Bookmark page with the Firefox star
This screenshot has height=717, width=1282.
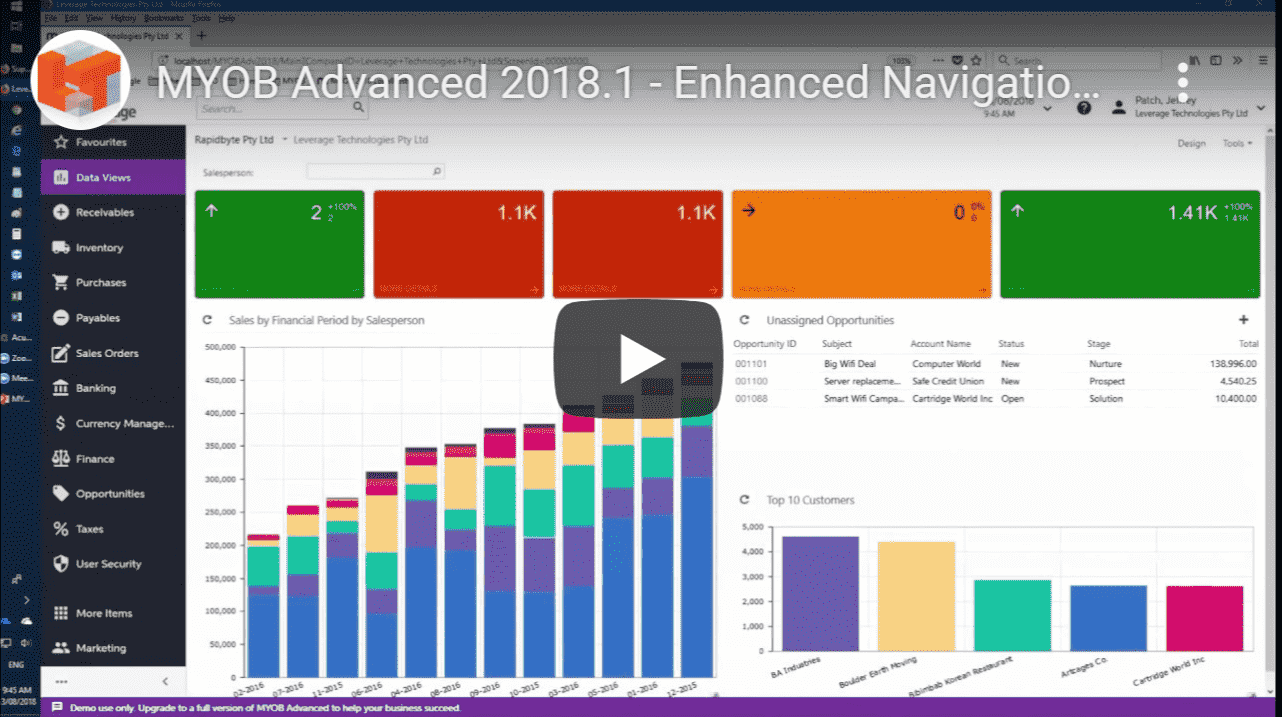pos(976,60)
